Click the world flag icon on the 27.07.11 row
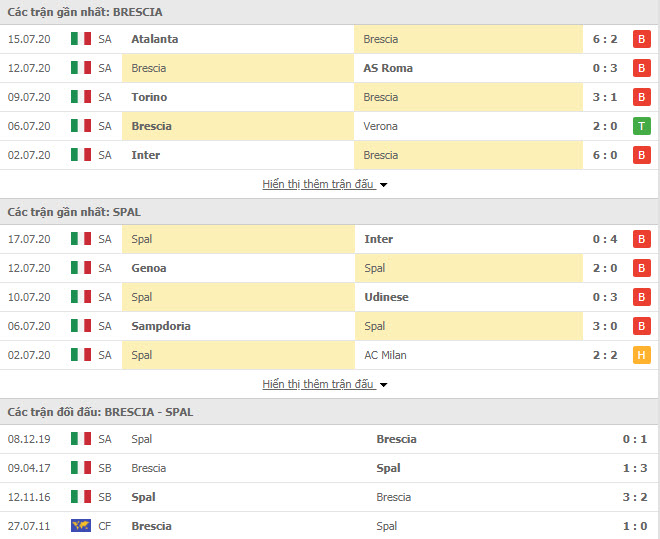Image resolution: width=660 pixels, height=539 pixels. [81, 526]
